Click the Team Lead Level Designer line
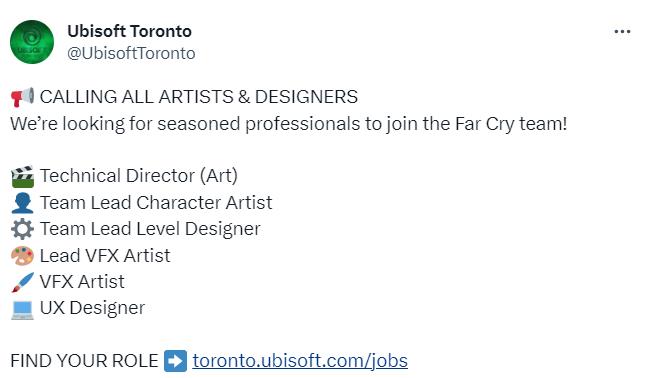650x378 pixels. (150, 229)
